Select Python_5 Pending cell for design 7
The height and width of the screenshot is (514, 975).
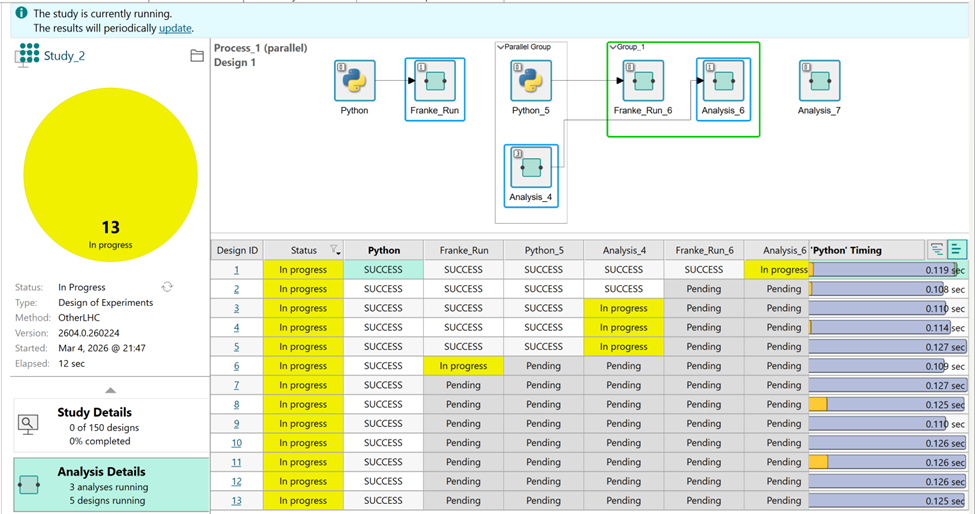[x=544, y=385]
